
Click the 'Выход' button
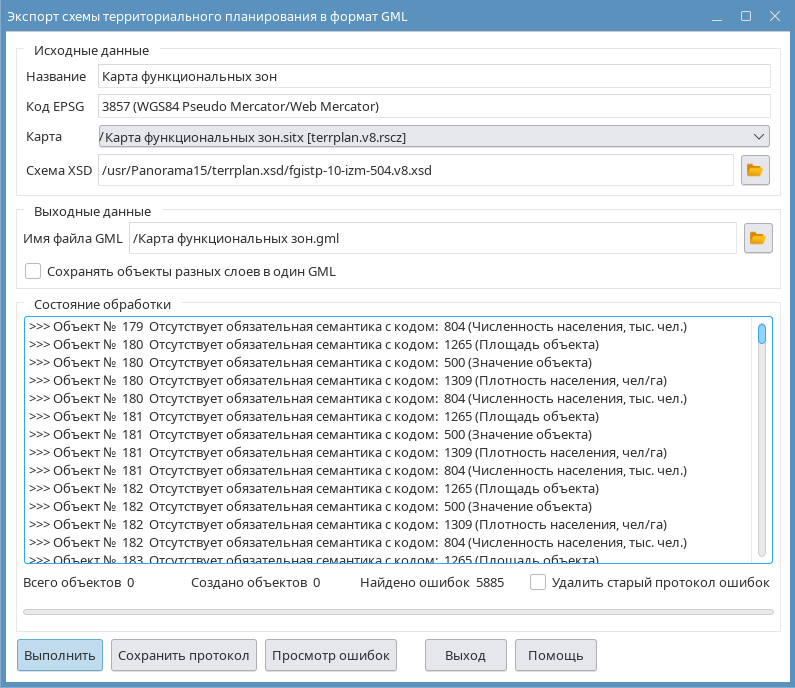[x=465, y=656]
